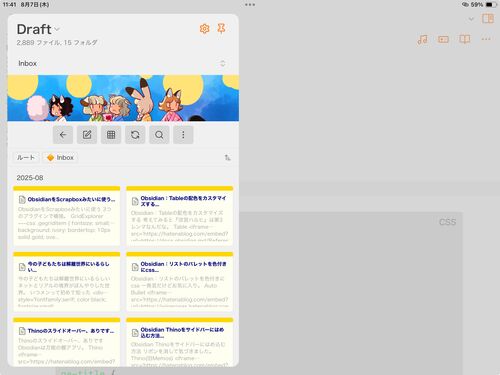Open vault settings gear icon
The image size is (500, 375).
point(204,29)
